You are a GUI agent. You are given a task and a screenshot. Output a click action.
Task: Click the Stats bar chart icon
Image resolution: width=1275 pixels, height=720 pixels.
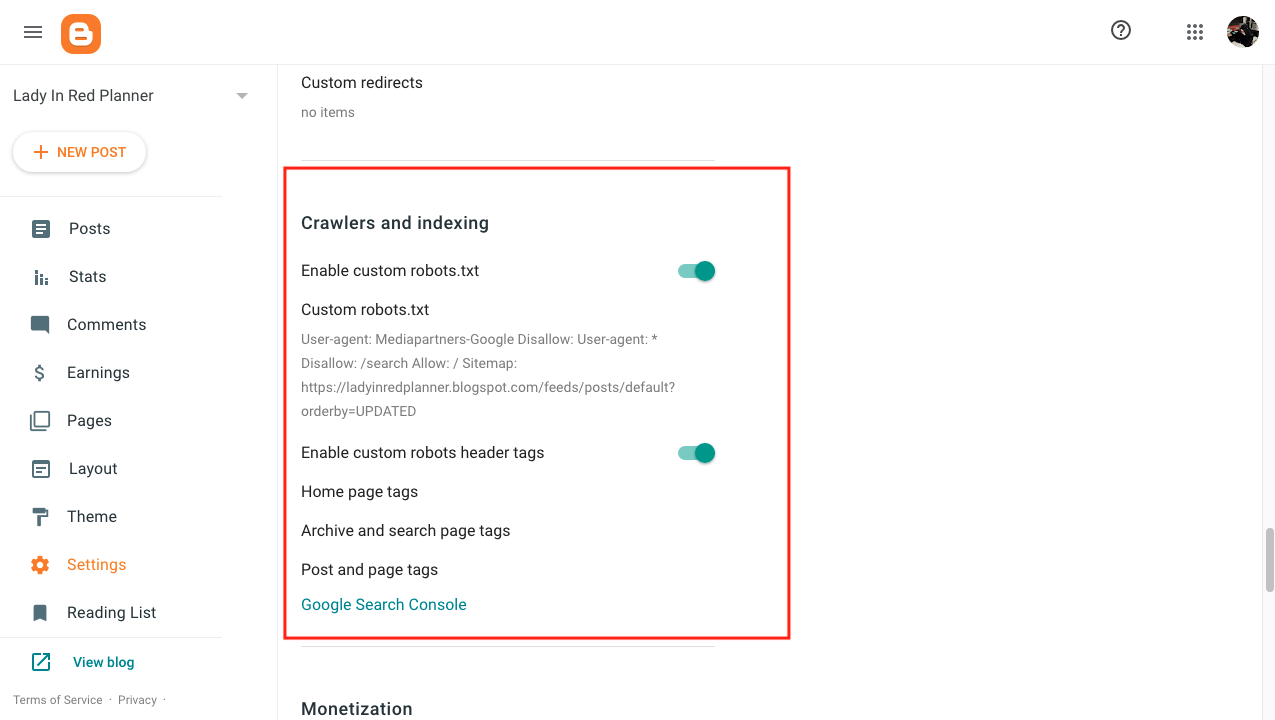(40, 277)
